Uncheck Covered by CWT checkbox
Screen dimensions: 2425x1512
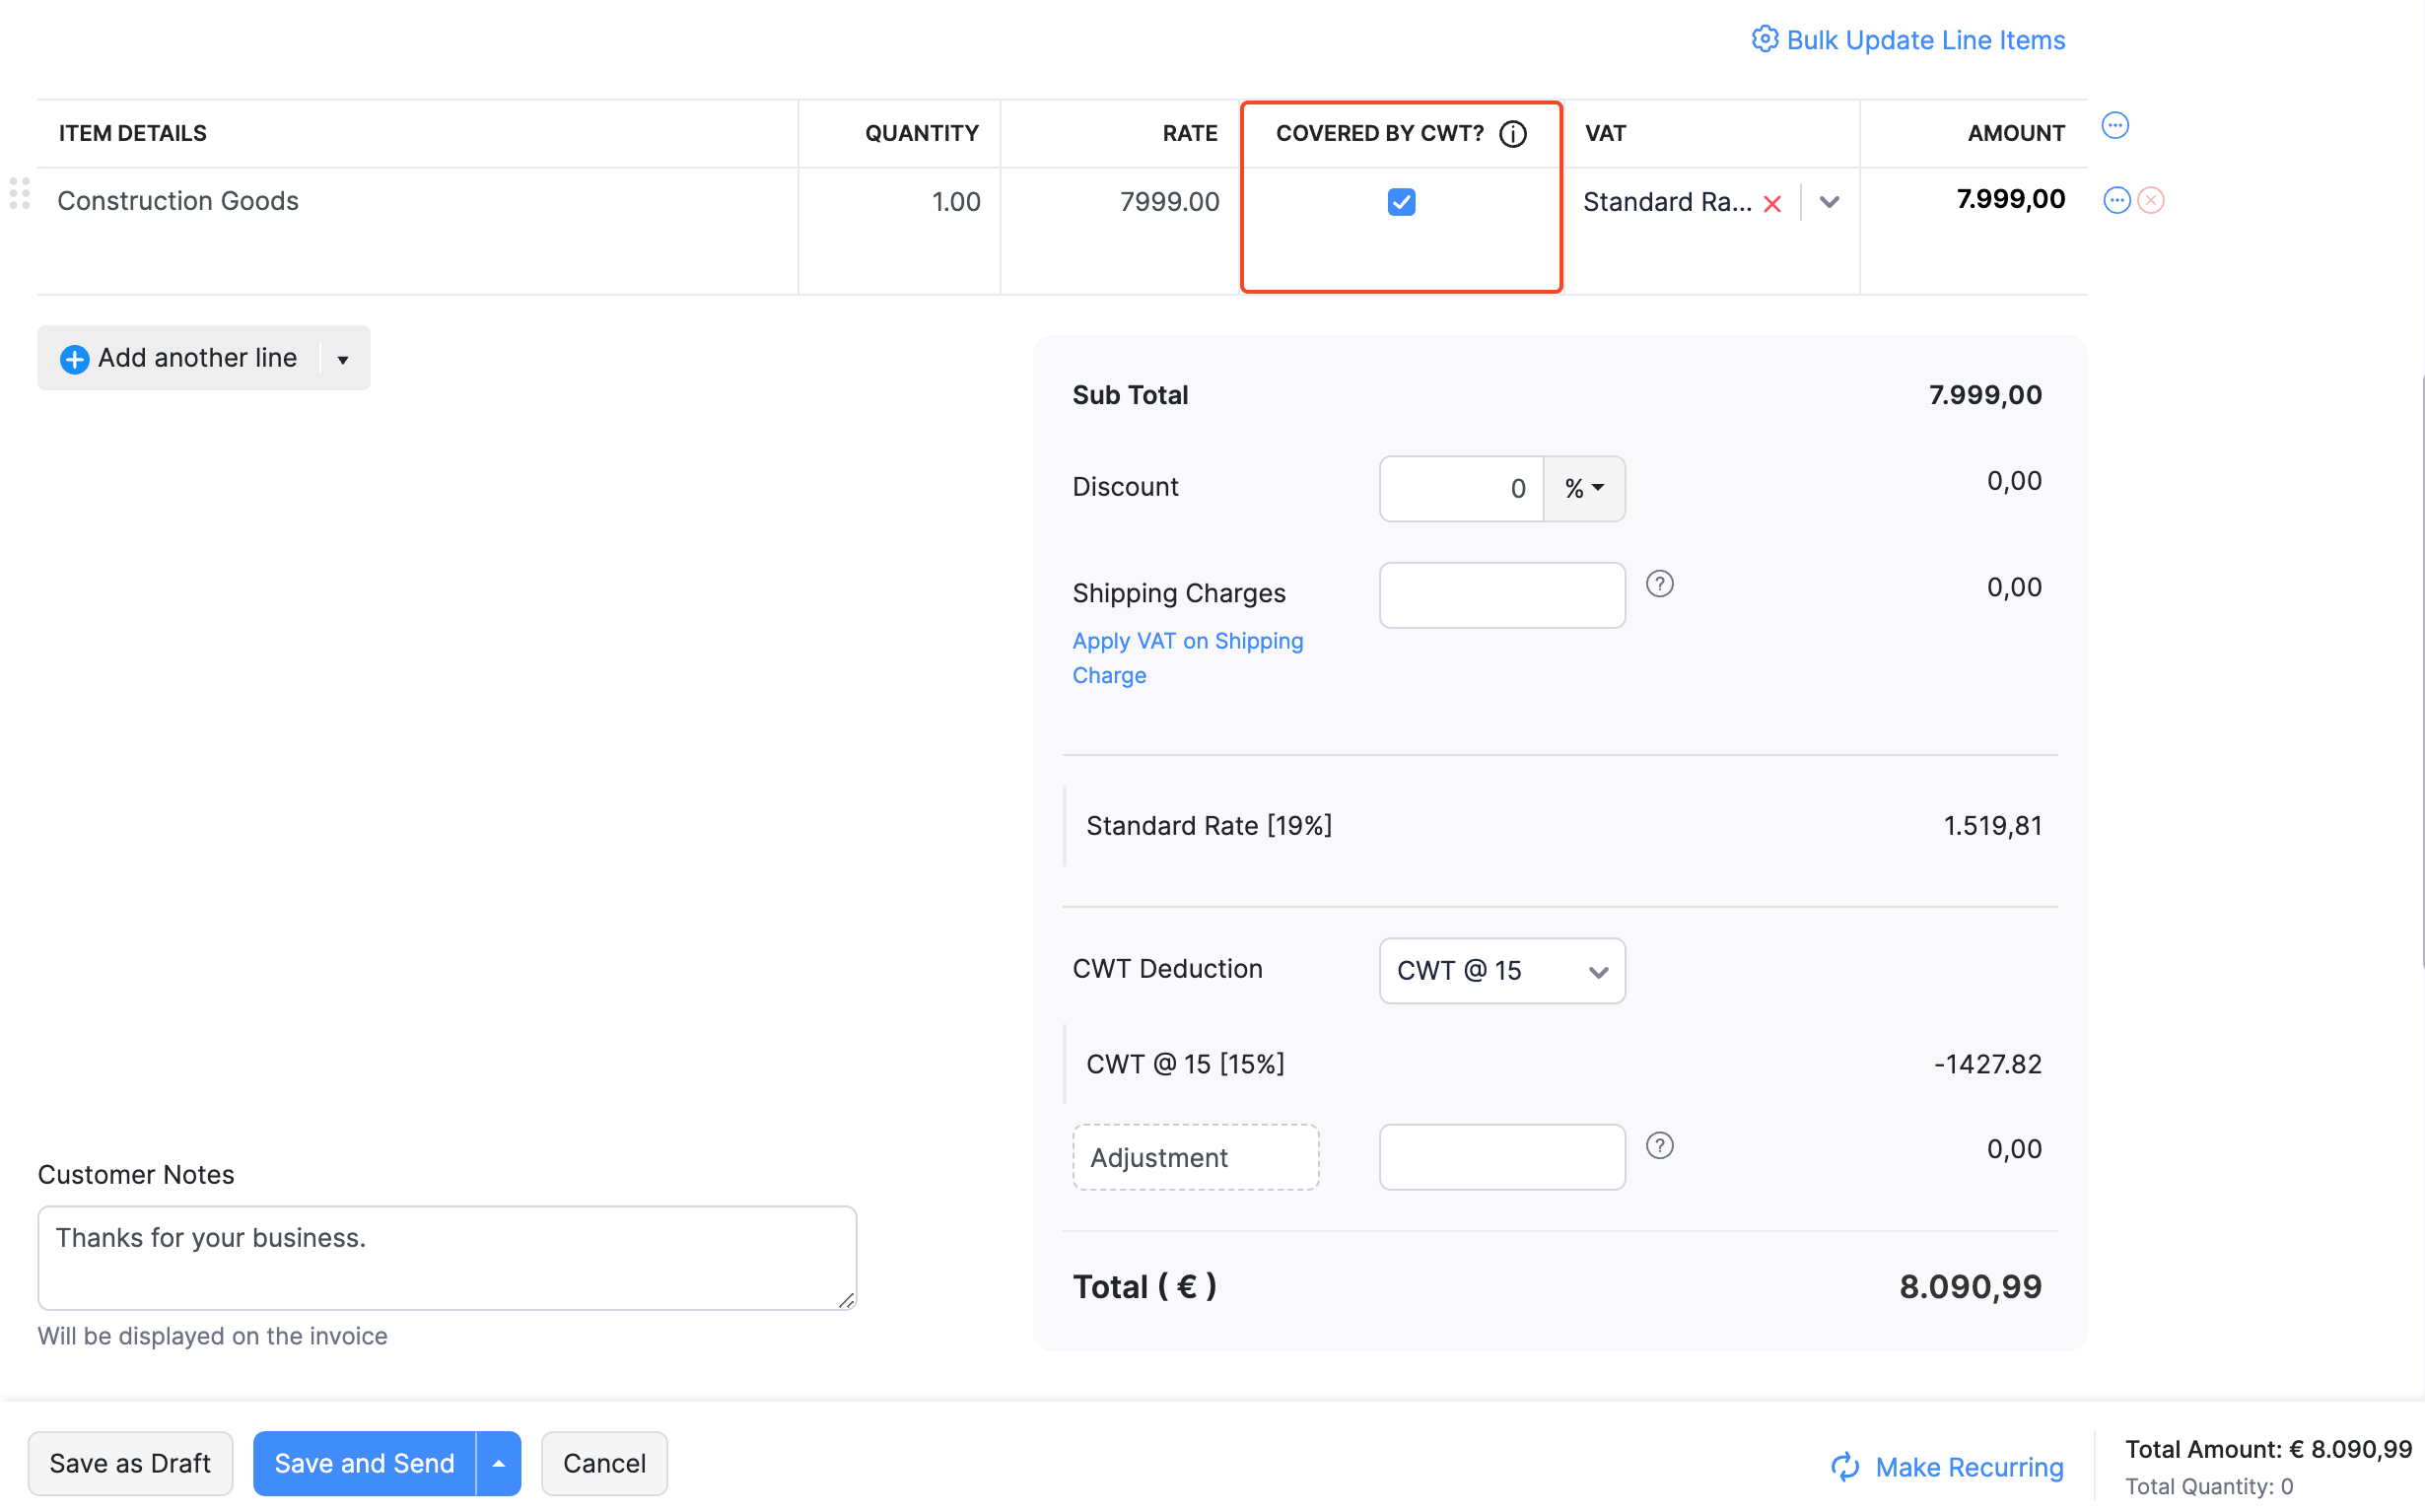[x=1401, y=202]
